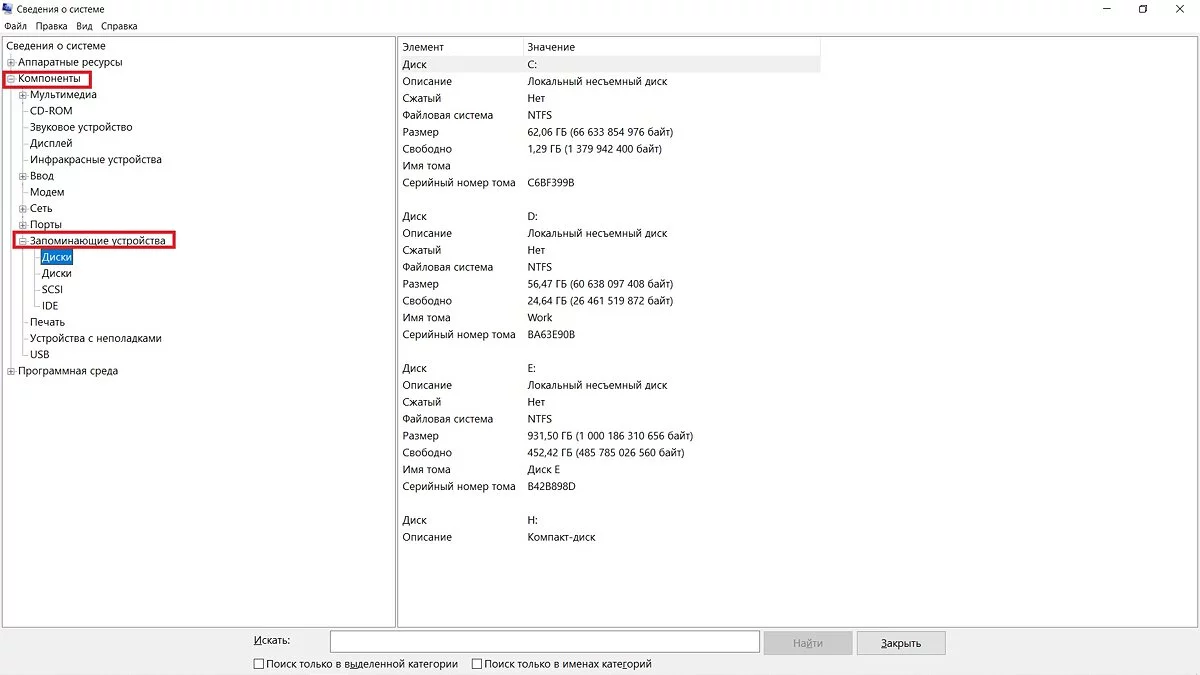1200x675 pixels.
Task: Click the Искать search input field
Action: [544, 642]
